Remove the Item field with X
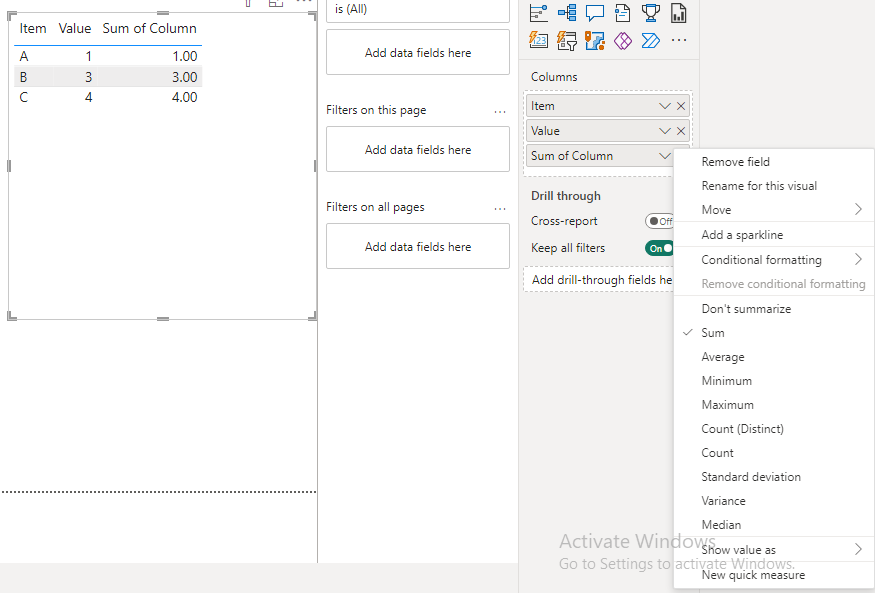Image resolution: width=875 pixels, height=593 pixels. 681,106
